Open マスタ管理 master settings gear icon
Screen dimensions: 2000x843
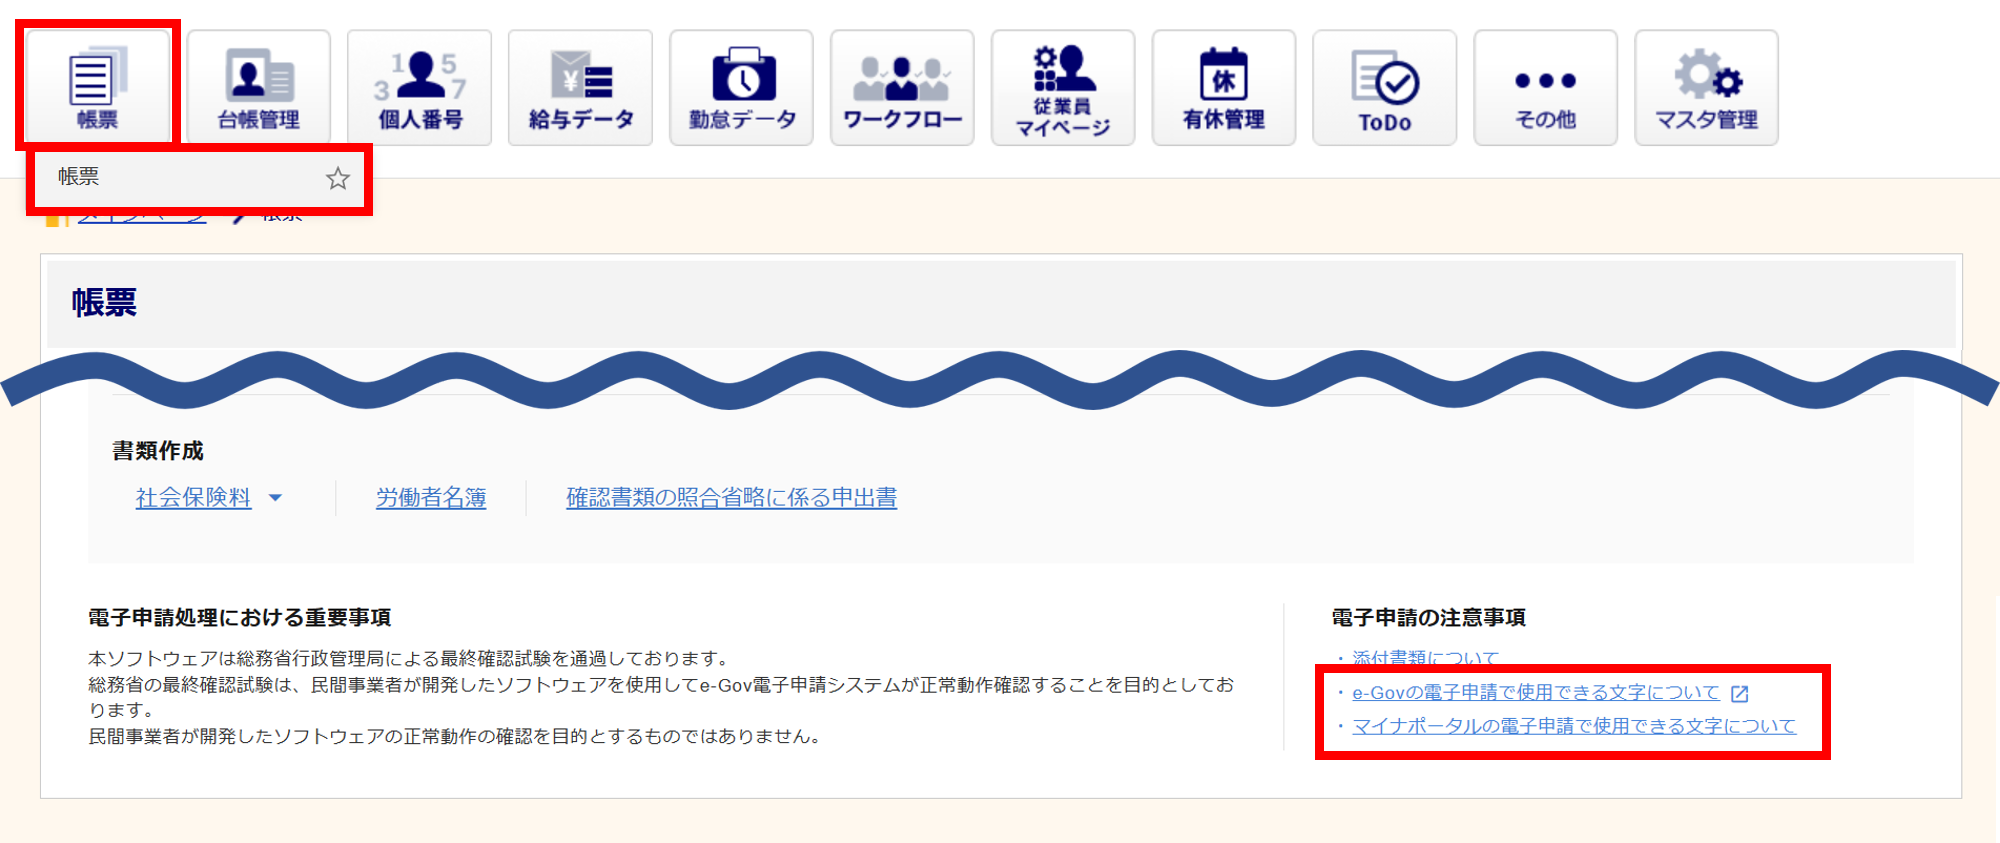coord(1706,88)
